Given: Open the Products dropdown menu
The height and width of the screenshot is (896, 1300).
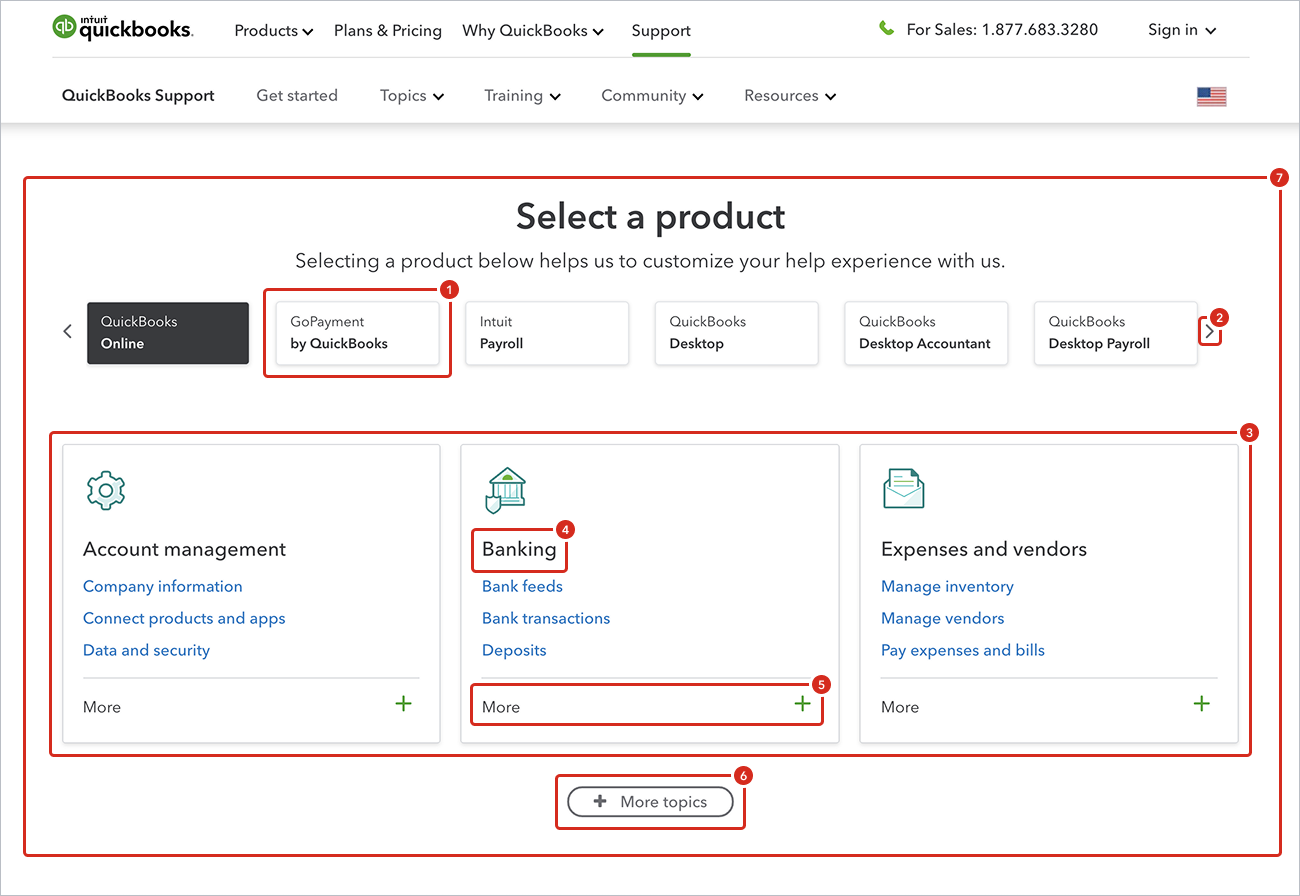Looking at the screenshot, I should (274, 31).
